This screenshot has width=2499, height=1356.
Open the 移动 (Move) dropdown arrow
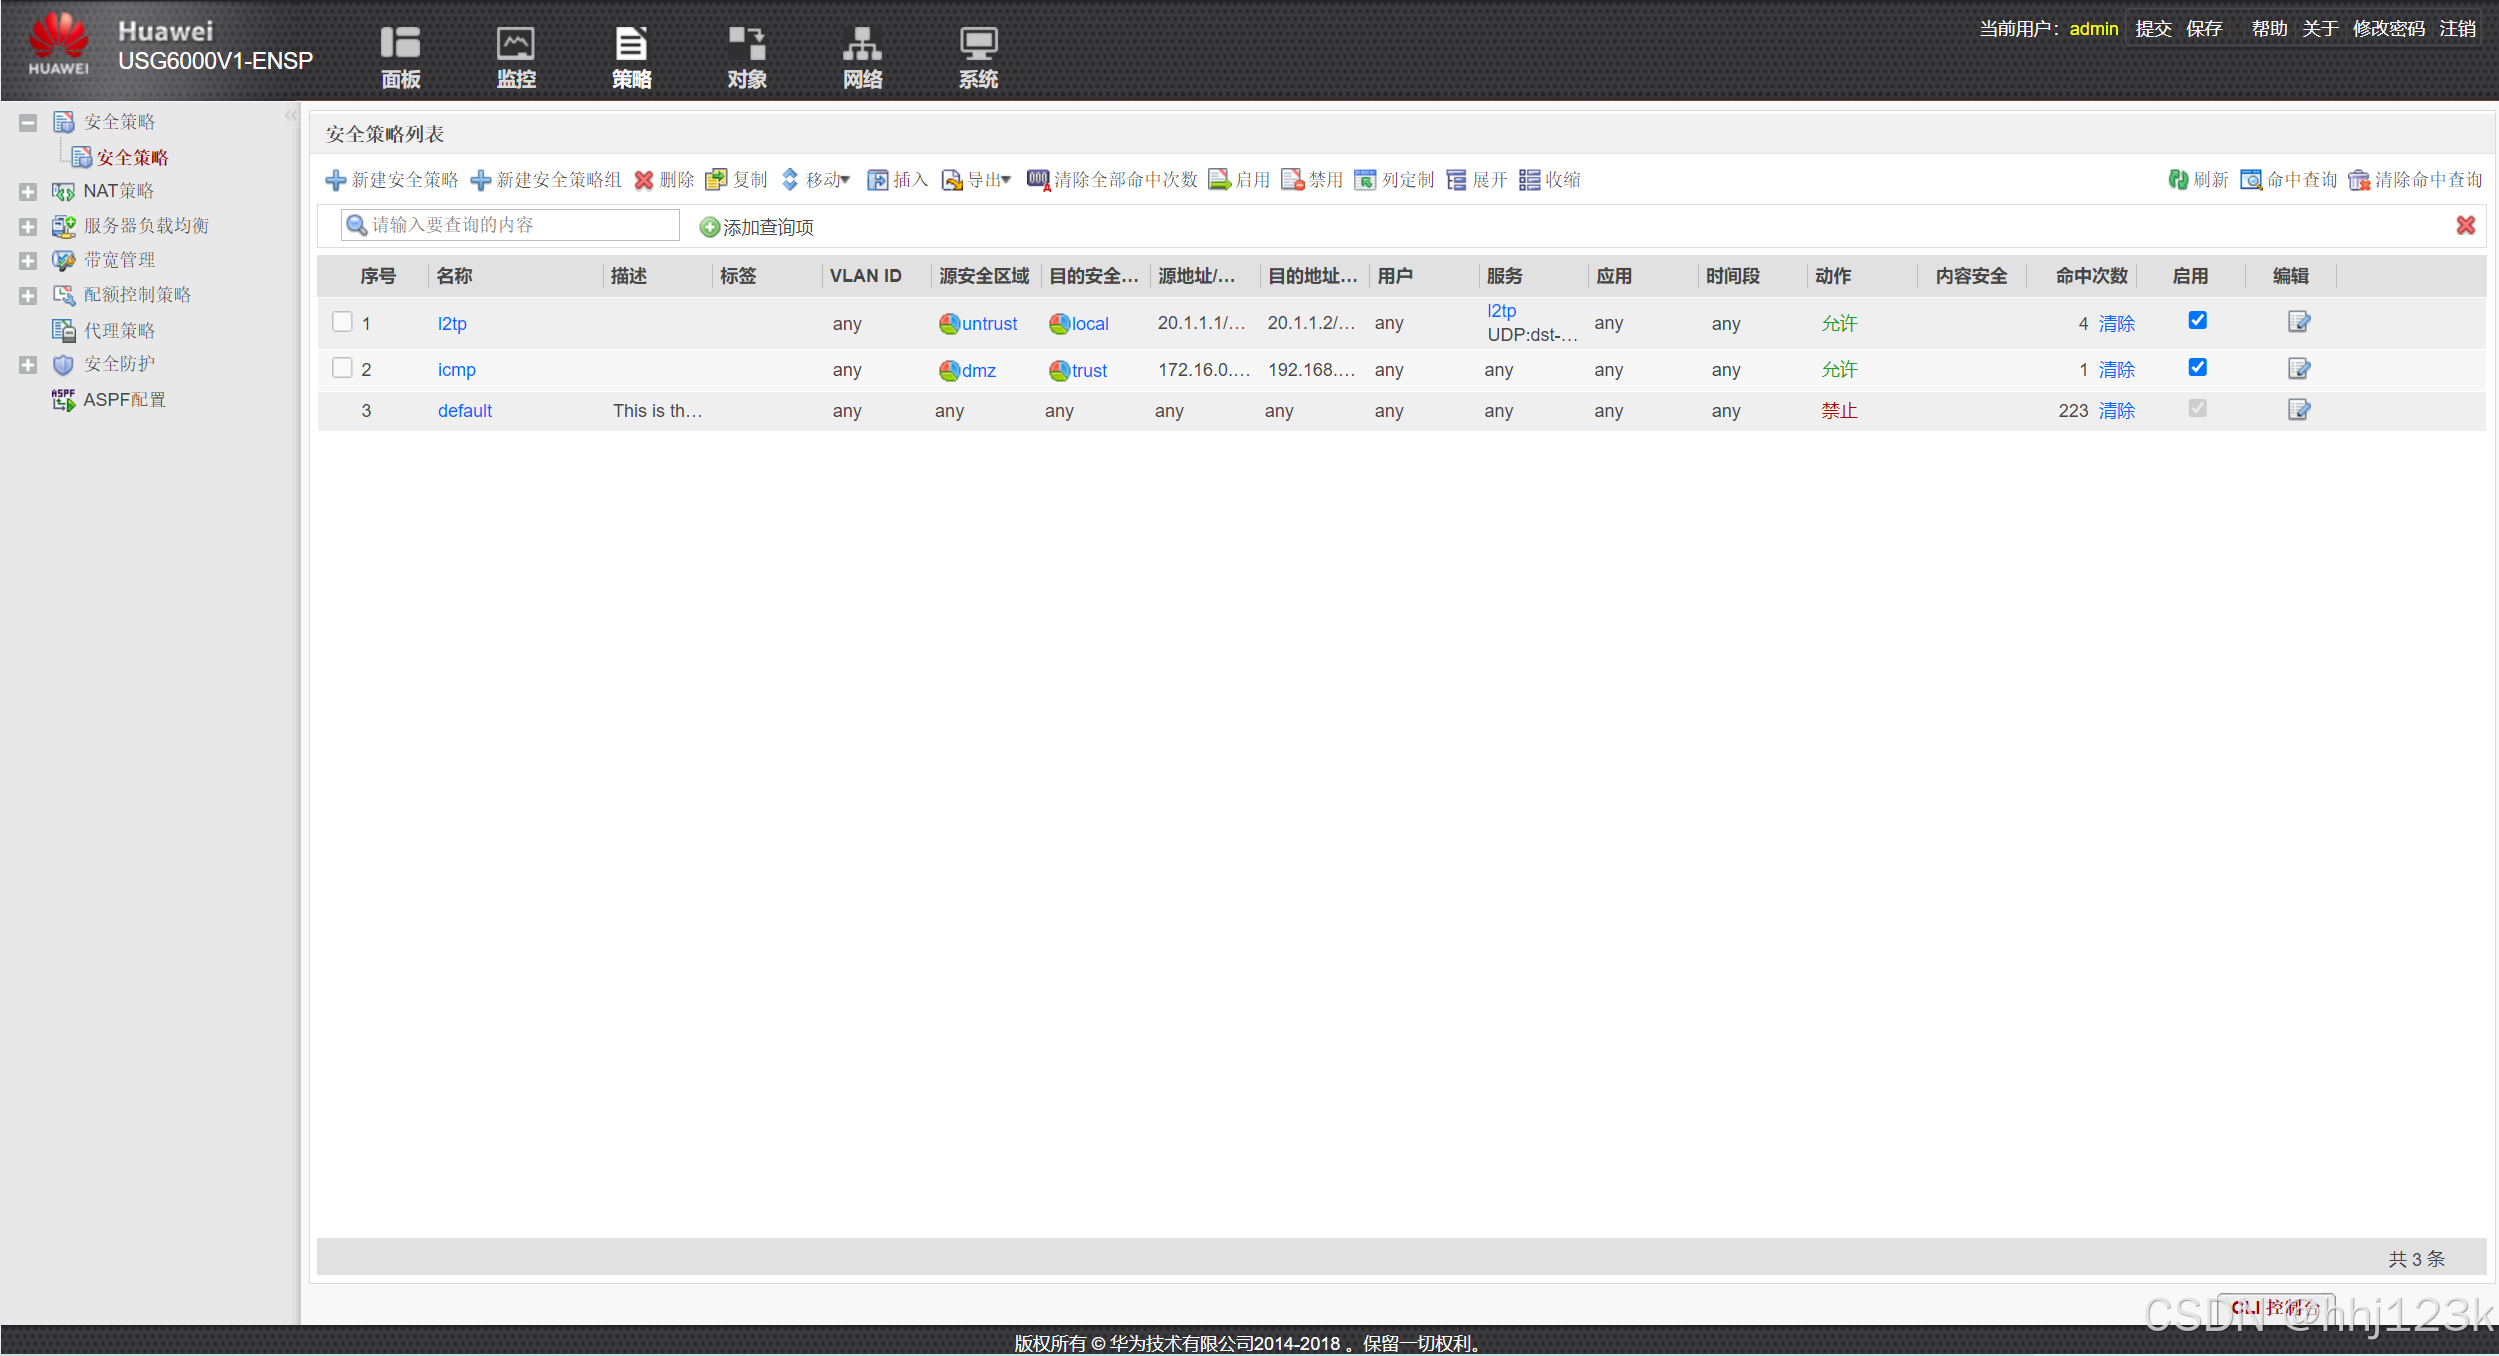(845, 180)
